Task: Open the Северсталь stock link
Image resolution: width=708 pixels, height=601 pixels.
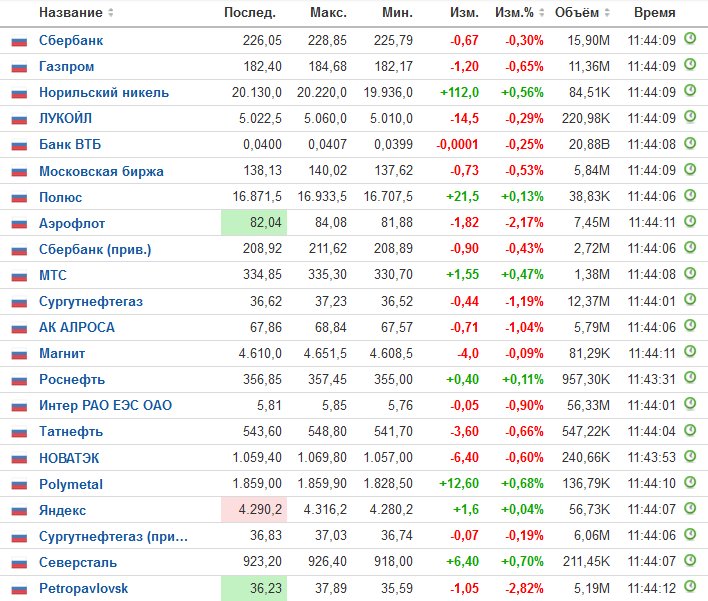Action: click(78, 563)
